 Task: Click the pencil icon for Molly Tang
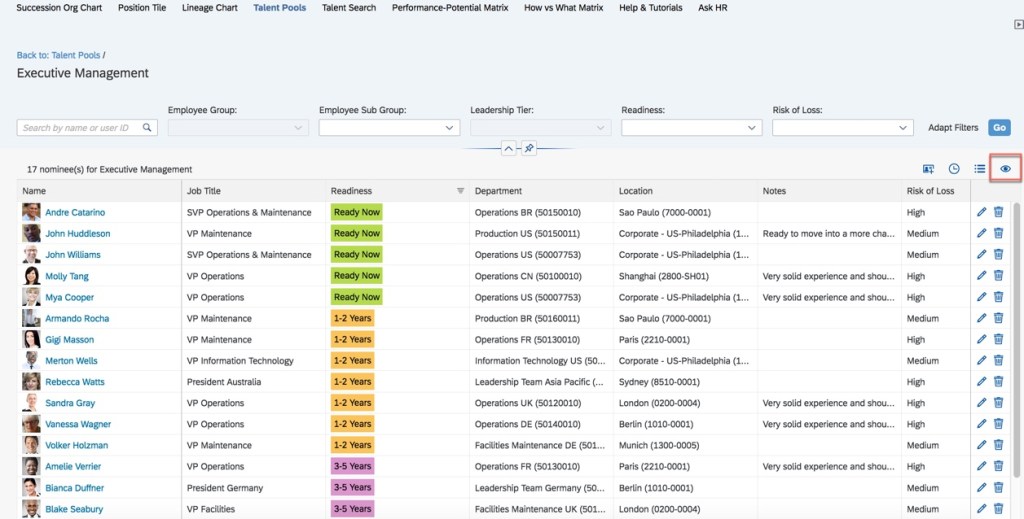coord(981,276)
